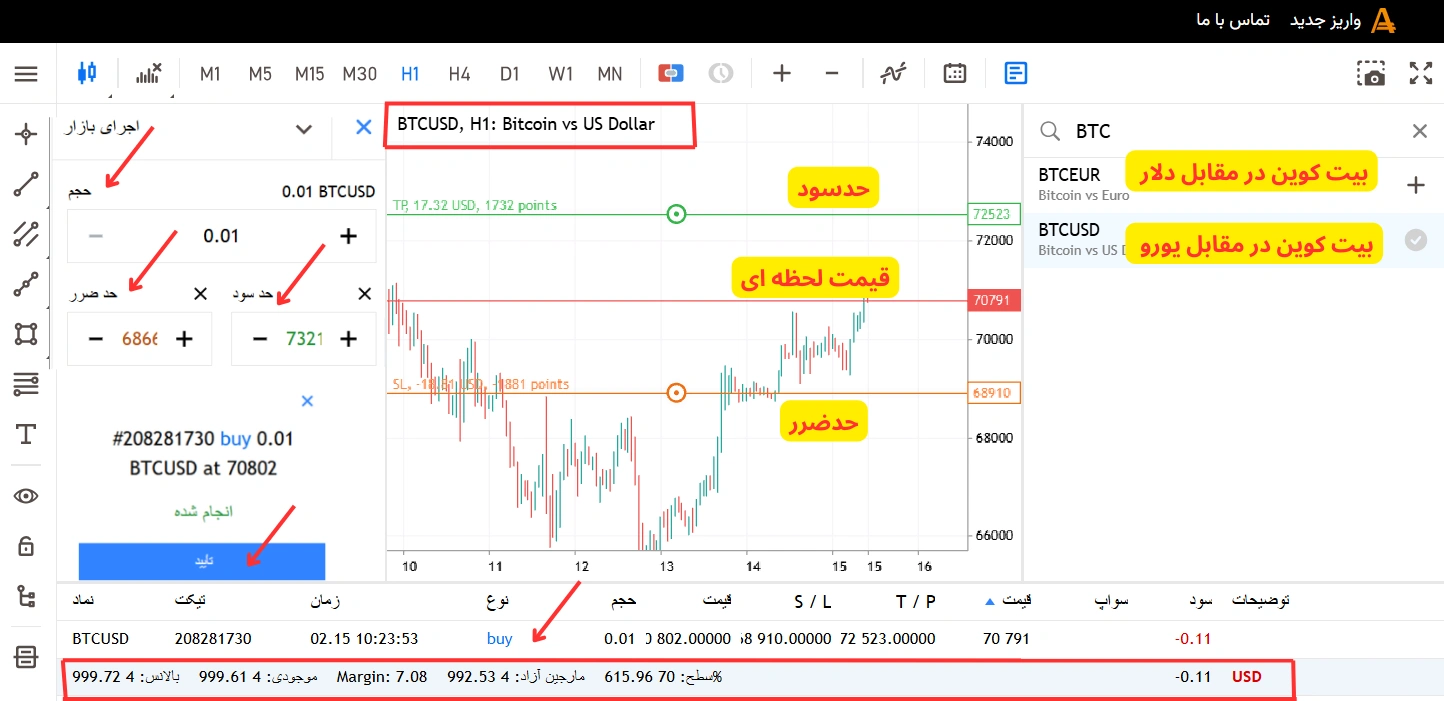This screenshot has height=701, width=1444.
Task: Decrease volume with minus button
Action: [x=96, y=236]
